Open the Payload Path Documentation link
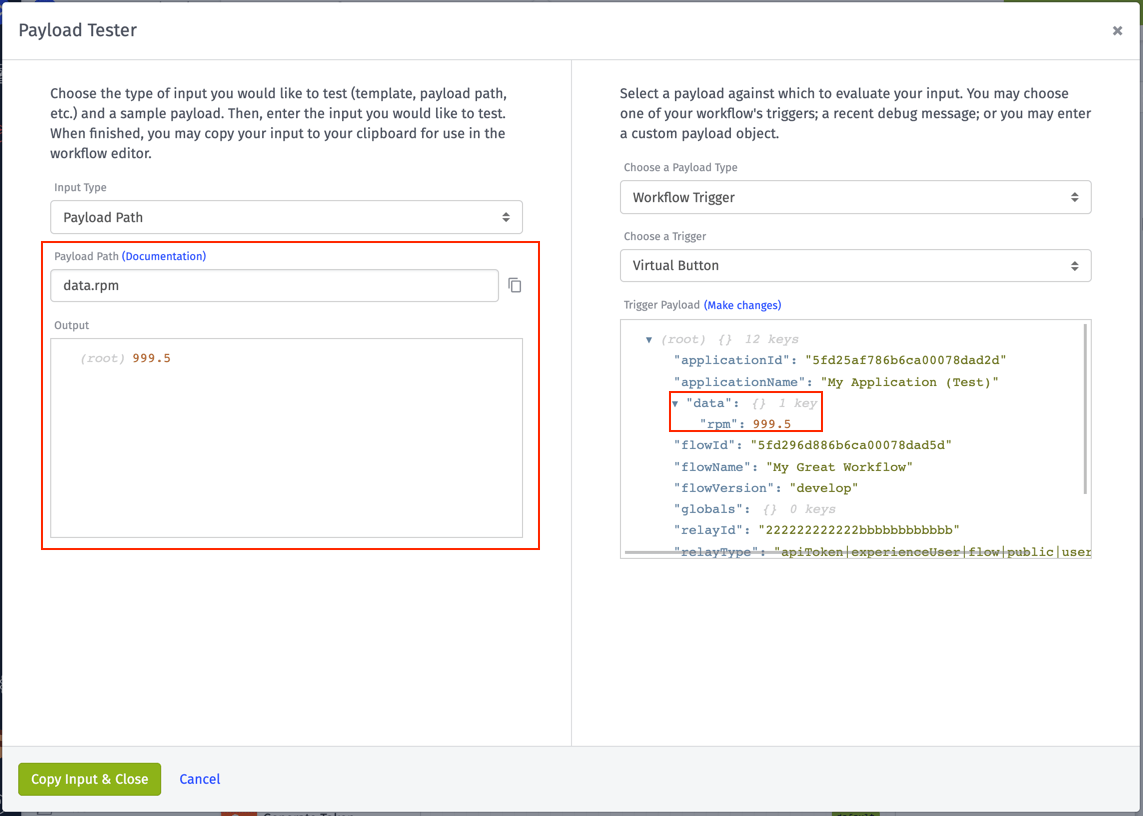The image size is (1143, 816). coord(164,256)
